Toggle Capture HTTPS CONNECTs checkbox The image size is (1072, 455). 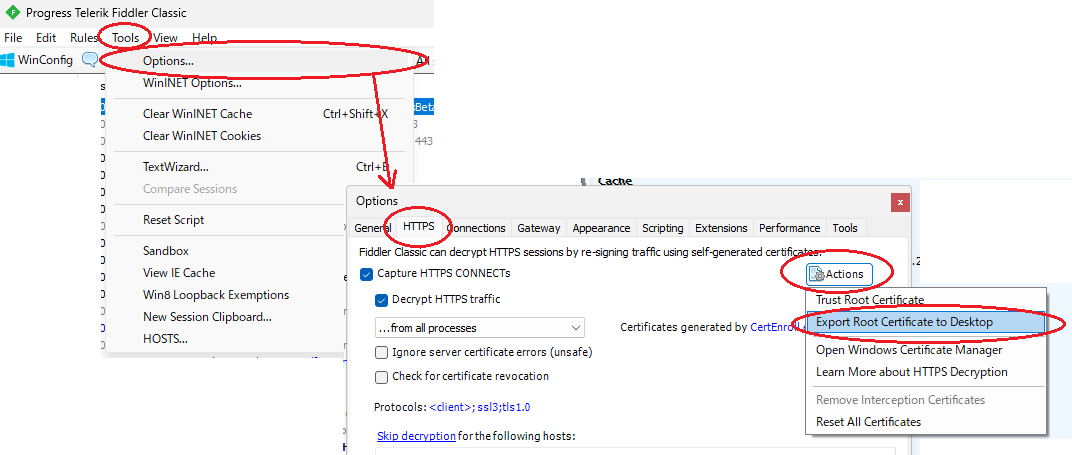(x=366, y=275)
